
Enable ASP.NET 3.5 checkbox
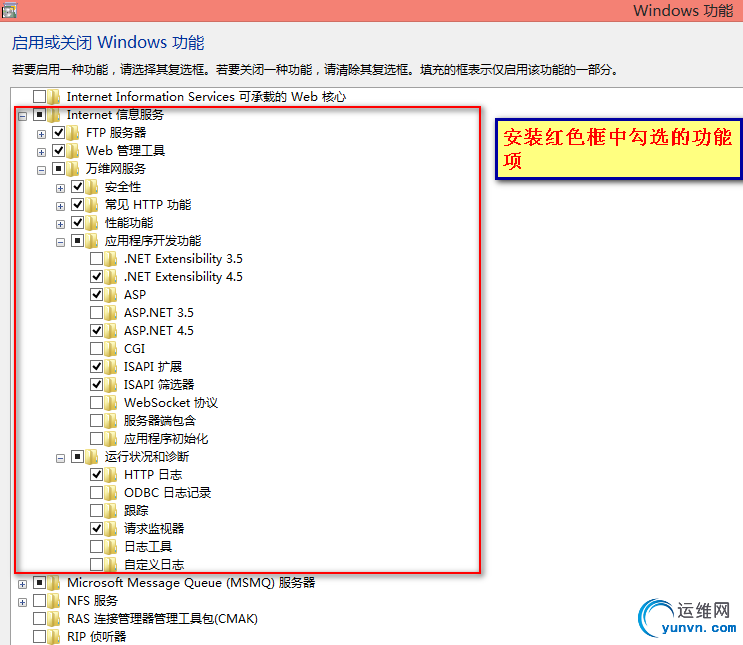(x=96, y=312)
